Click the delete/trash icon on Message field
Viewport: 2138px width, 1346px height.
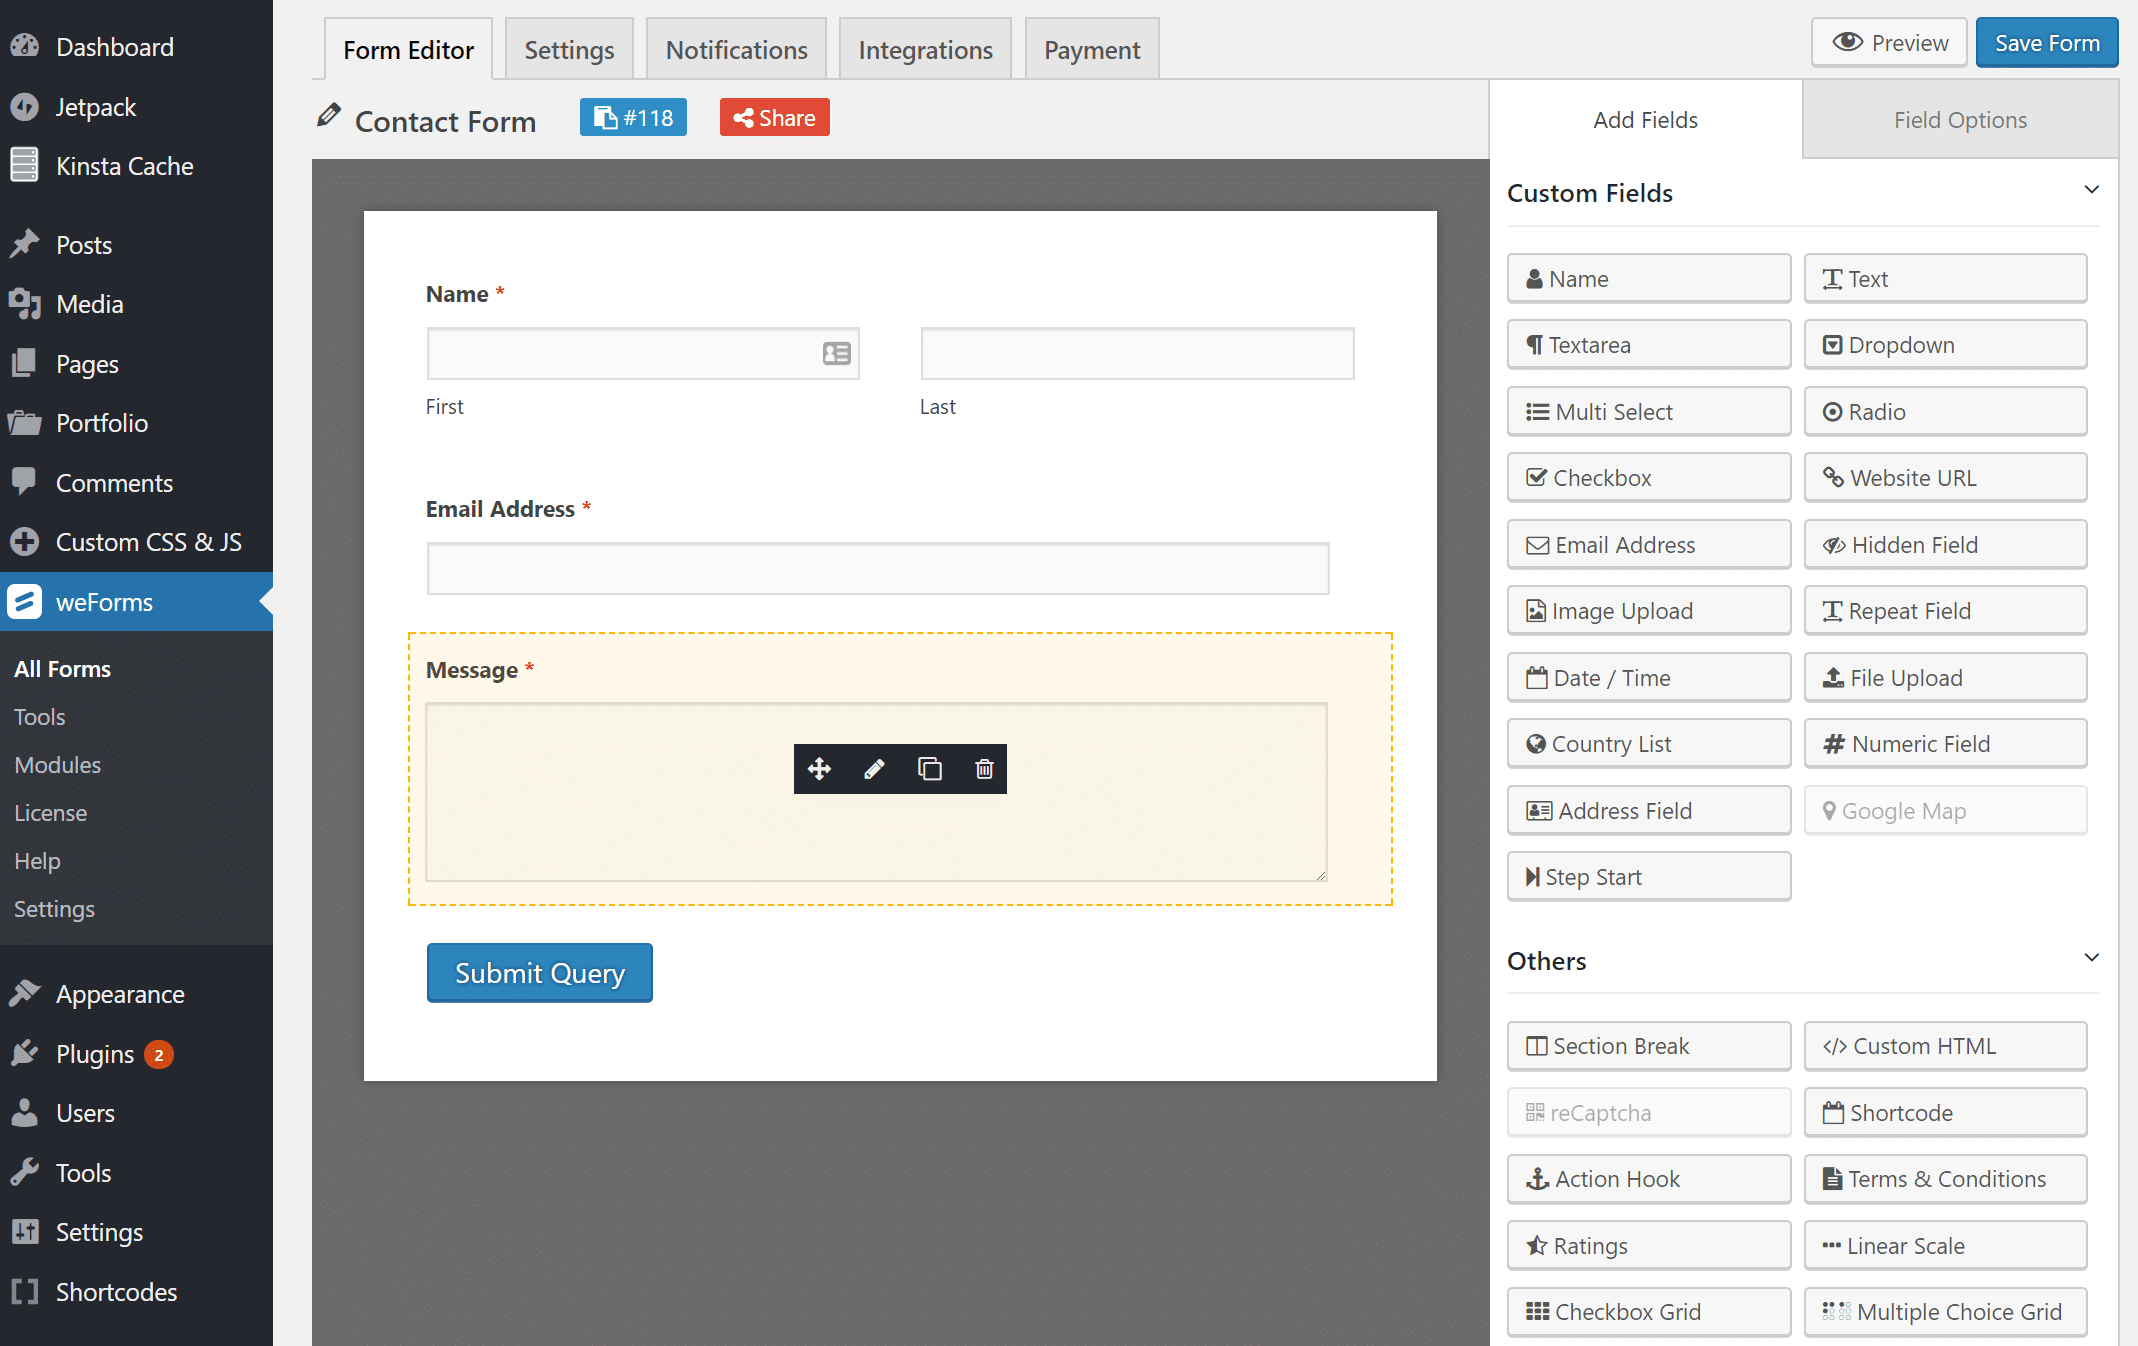tap(983, 768)
